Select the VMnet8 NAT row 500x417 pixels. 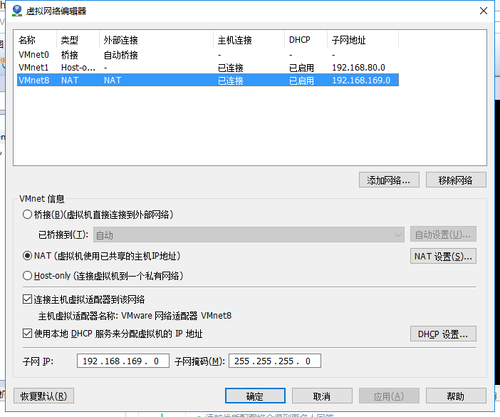click(208, 80)
